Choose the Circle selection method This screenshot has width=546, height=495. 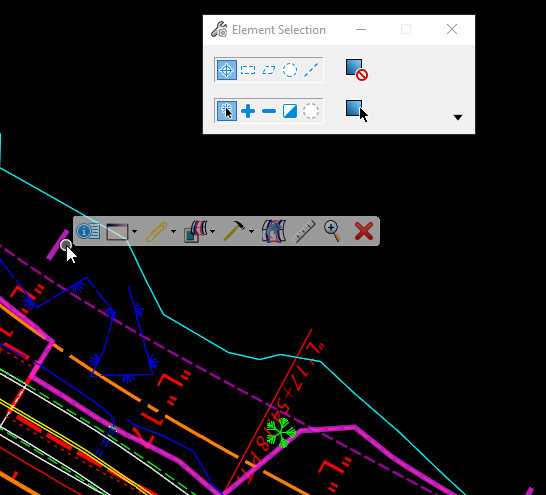290,70
